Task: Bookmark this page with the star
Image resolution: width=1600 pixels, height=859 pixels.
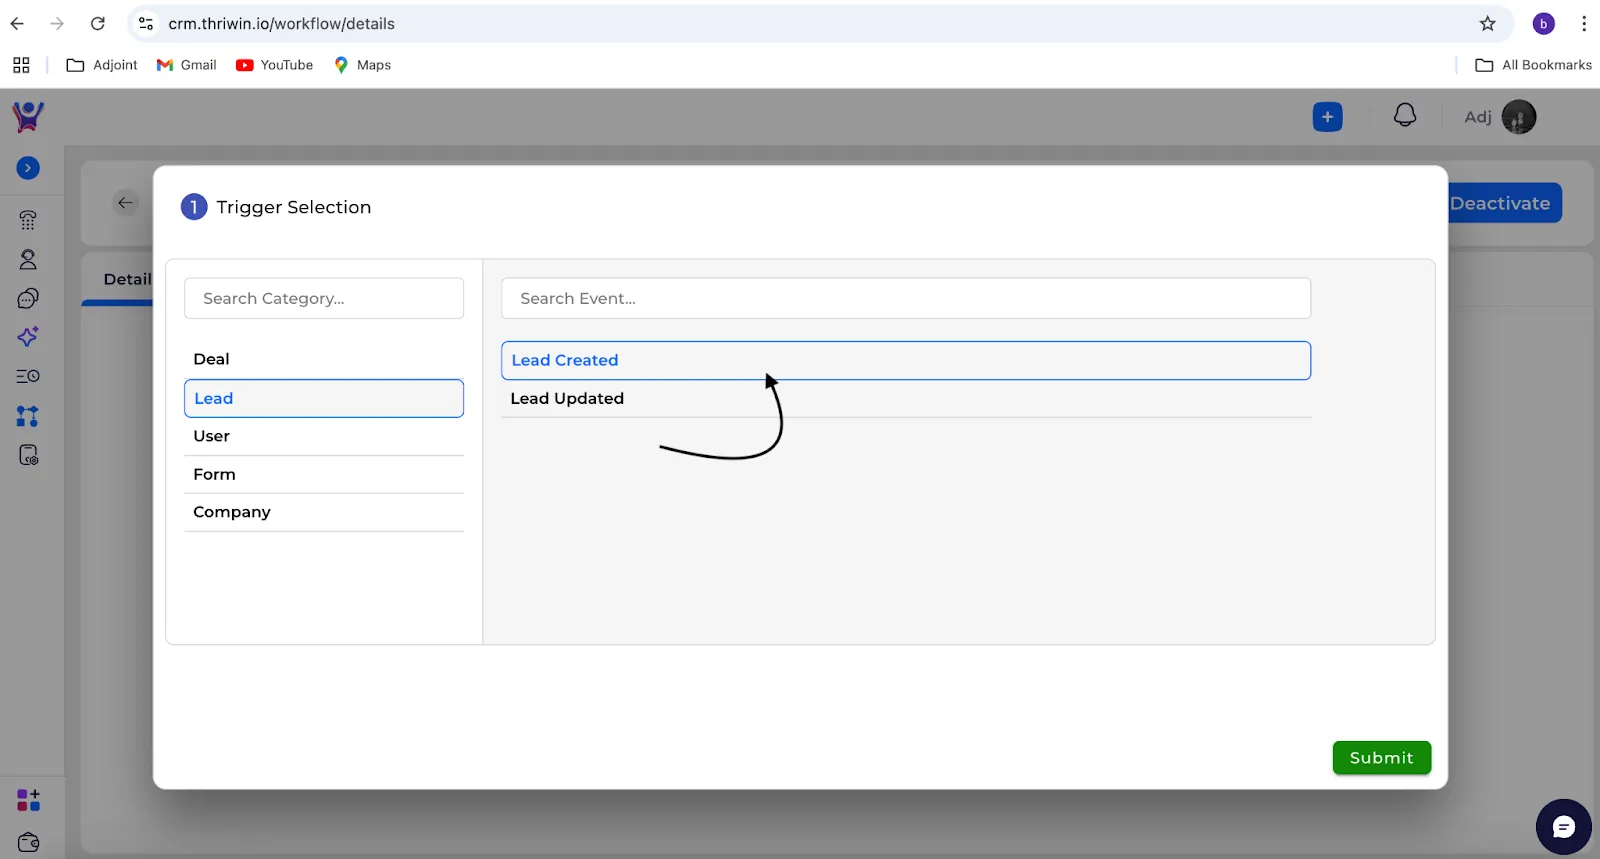Action: (1488, 23)
